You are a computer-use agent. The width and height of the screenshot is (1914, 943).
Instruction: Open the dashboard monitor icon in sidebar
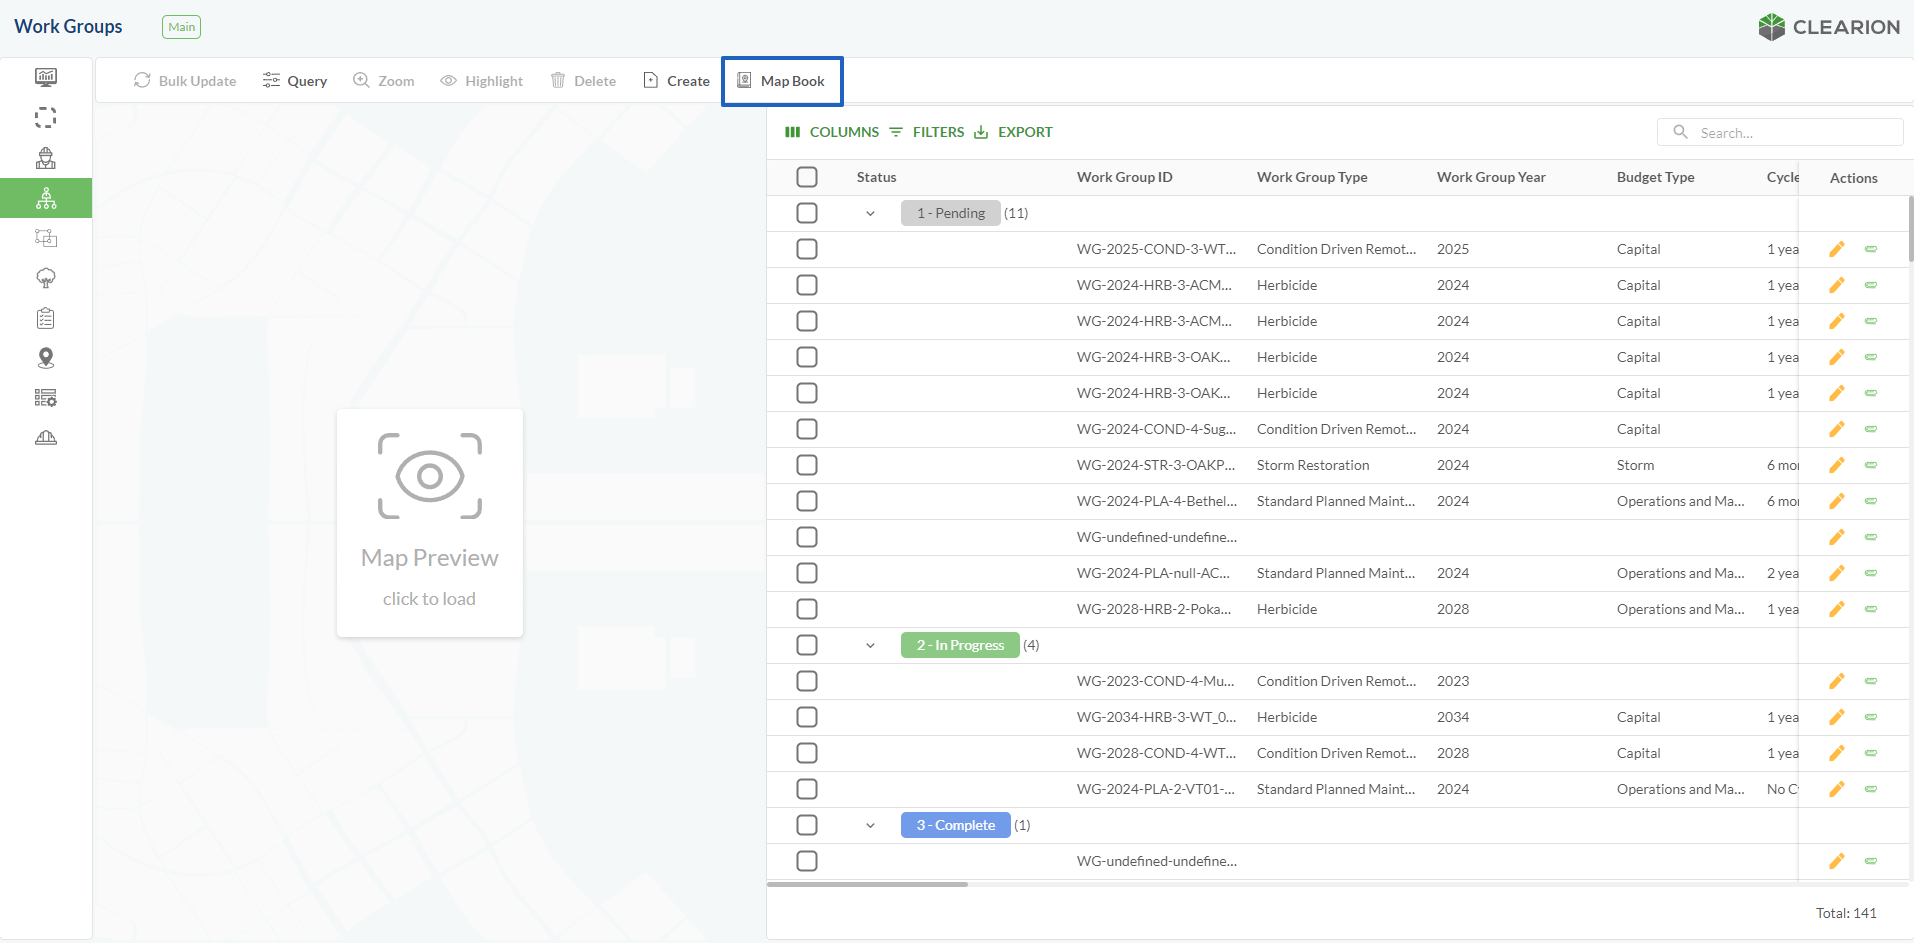click(46, 77)
